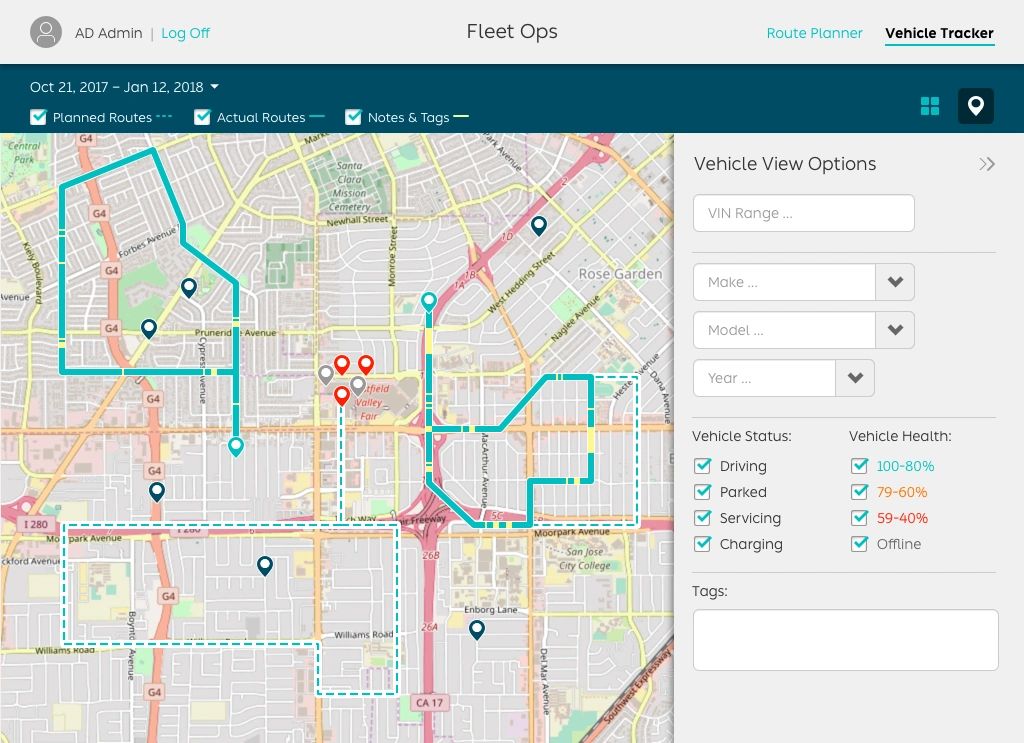
Task: Uncheck the Planned Routes checkbox
Action: coord(39,117)
